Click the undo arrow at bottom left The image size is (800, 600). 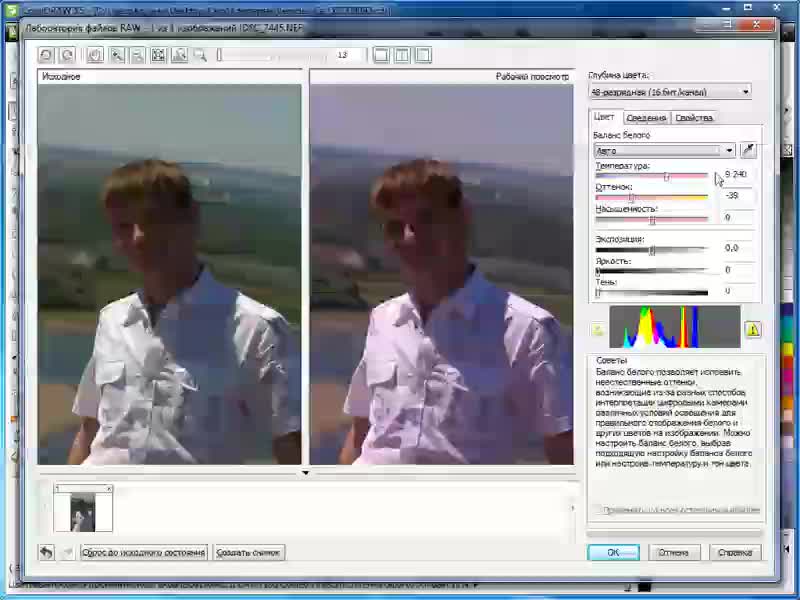[47, 552]
